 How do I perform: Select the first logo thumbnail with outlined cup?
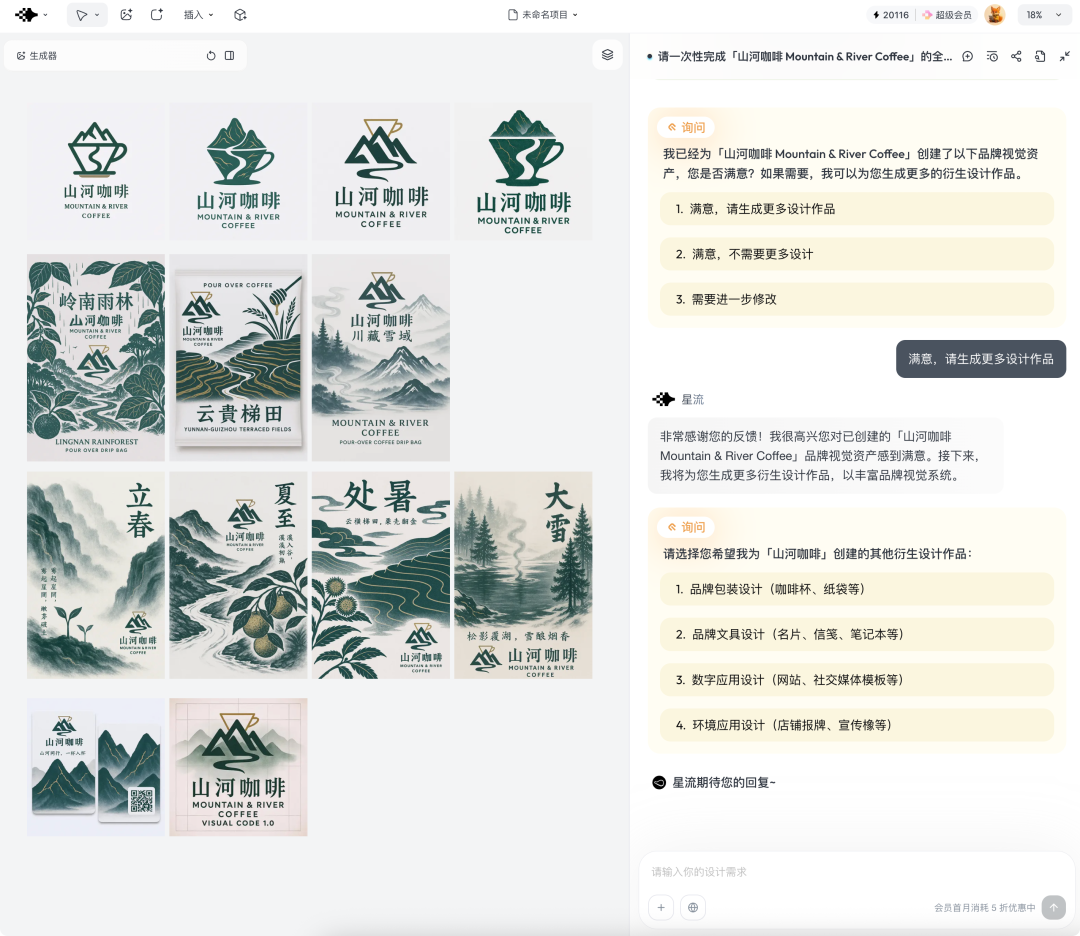click(x=96, y=171)
